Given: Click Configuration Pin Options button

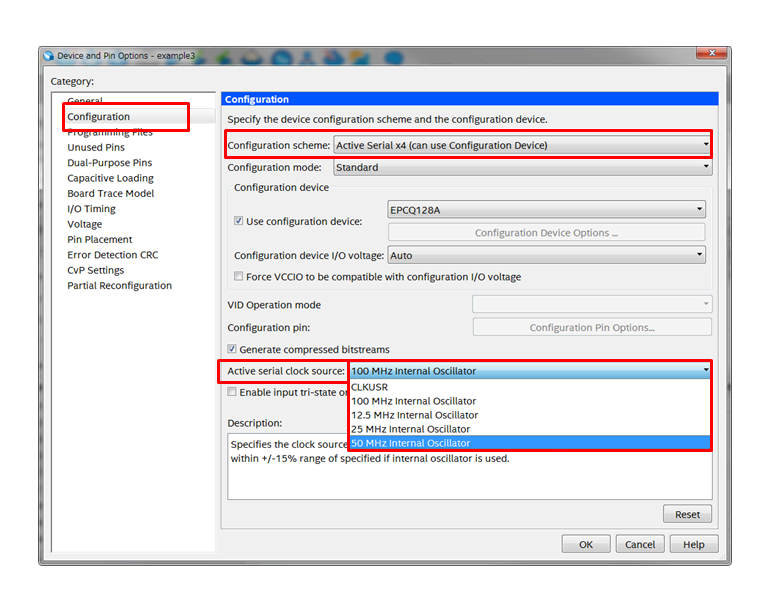Looking at the screenshot, I should tap(592, 327).
